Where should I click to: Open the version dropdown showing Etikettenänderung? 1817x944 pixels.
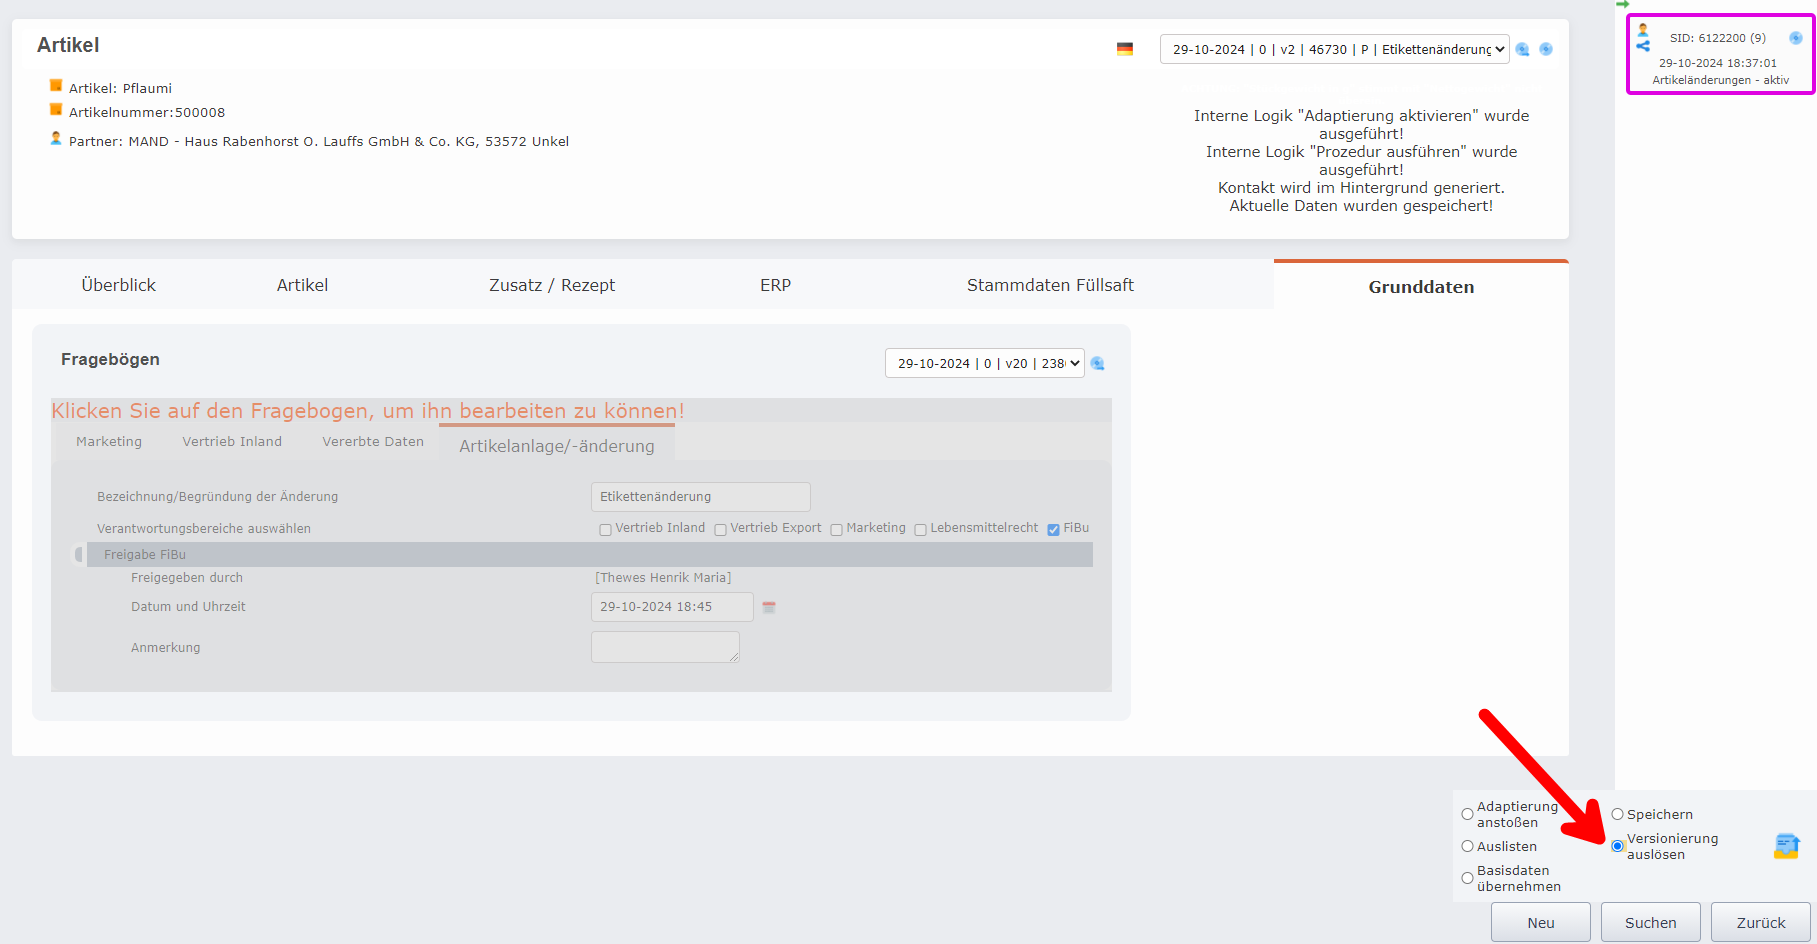(1334, 48)
